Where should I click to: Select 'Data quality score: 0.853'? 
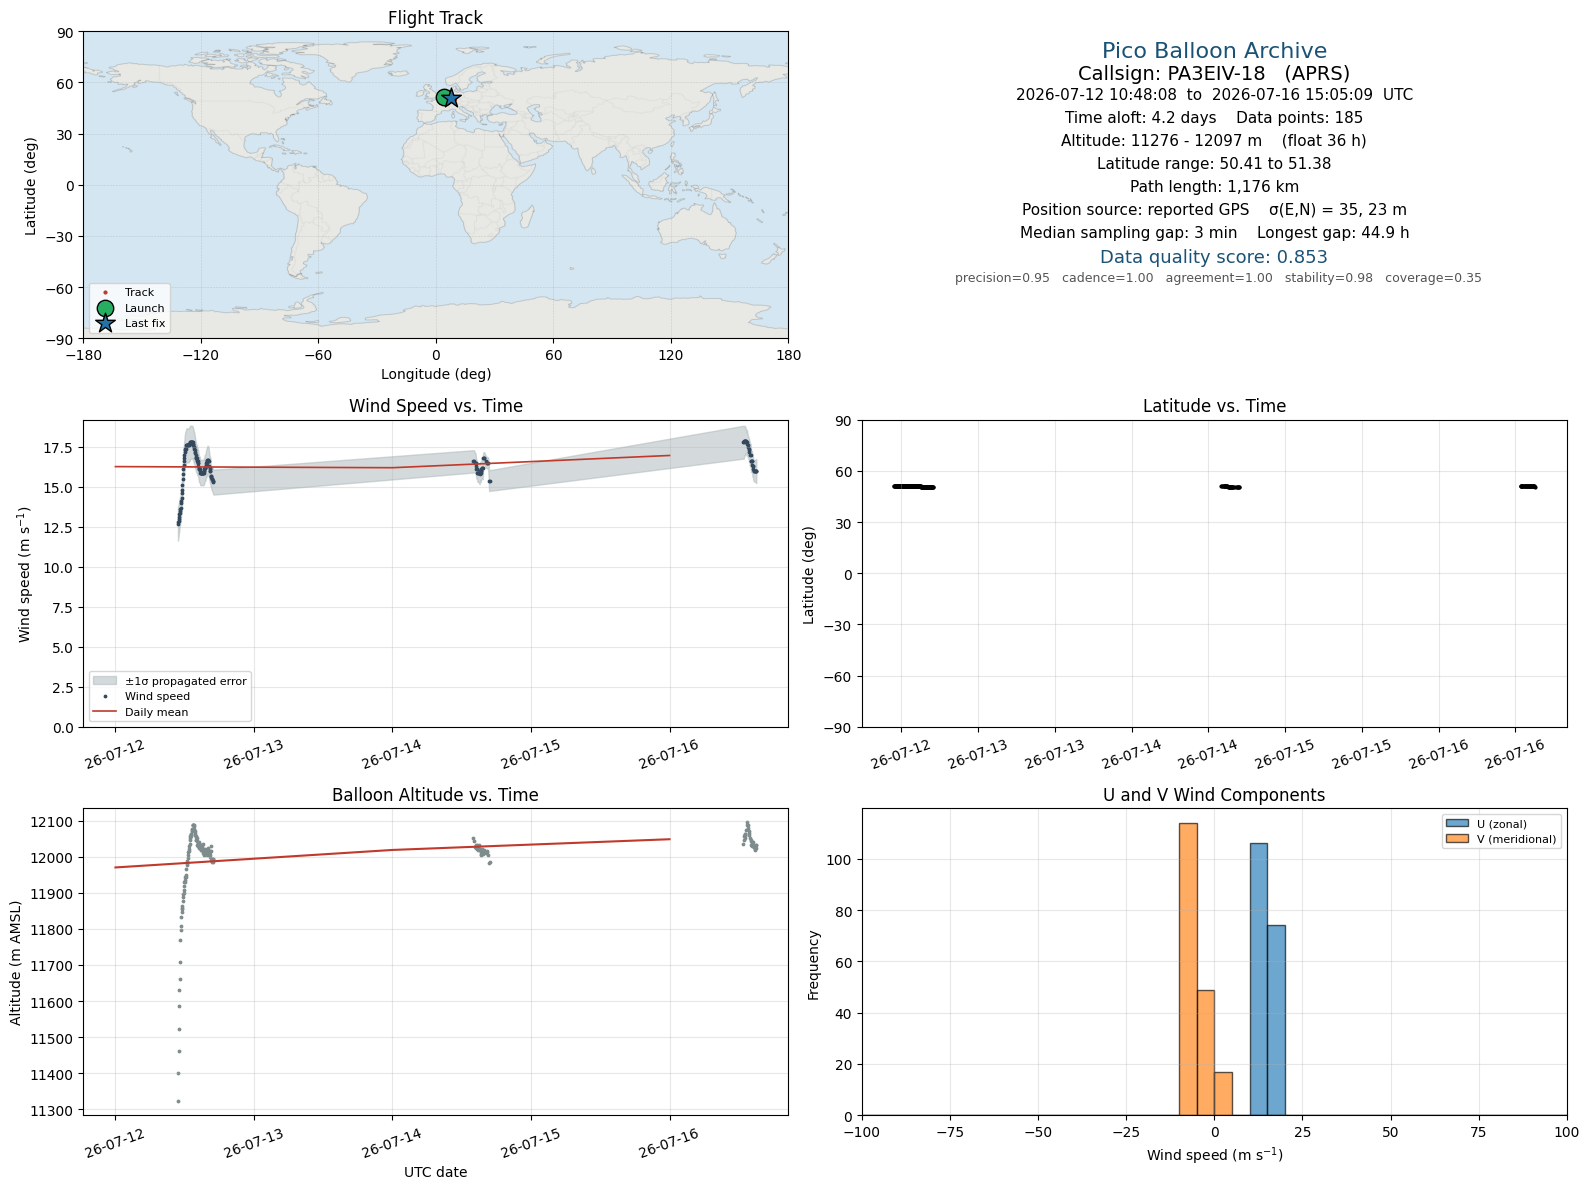point(1214,257)
